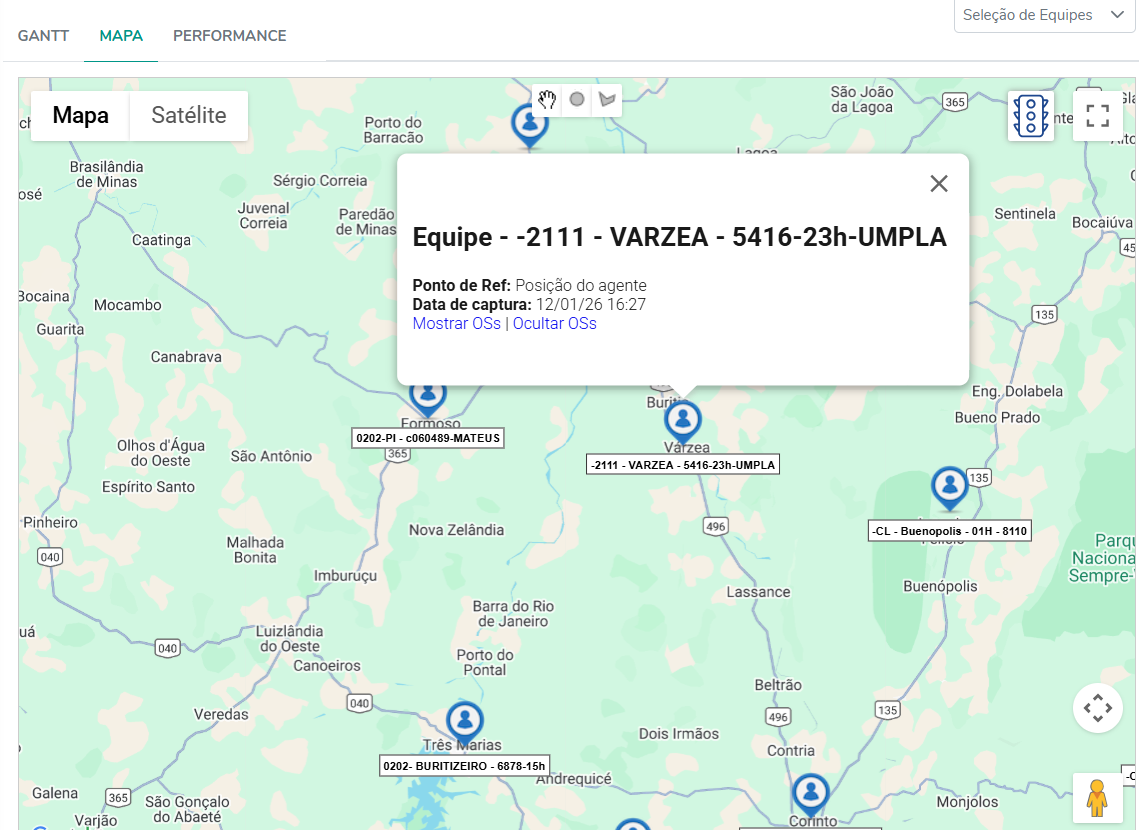
Task: Open the PERFORMANCE tab
Action: point(229,36)
